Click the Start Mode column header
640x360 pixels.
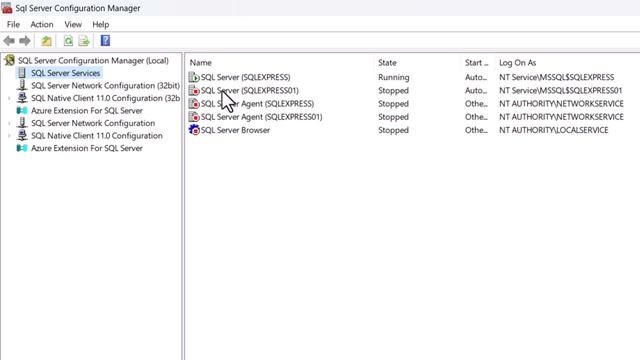pyautogui.click(x=476, y=63)
